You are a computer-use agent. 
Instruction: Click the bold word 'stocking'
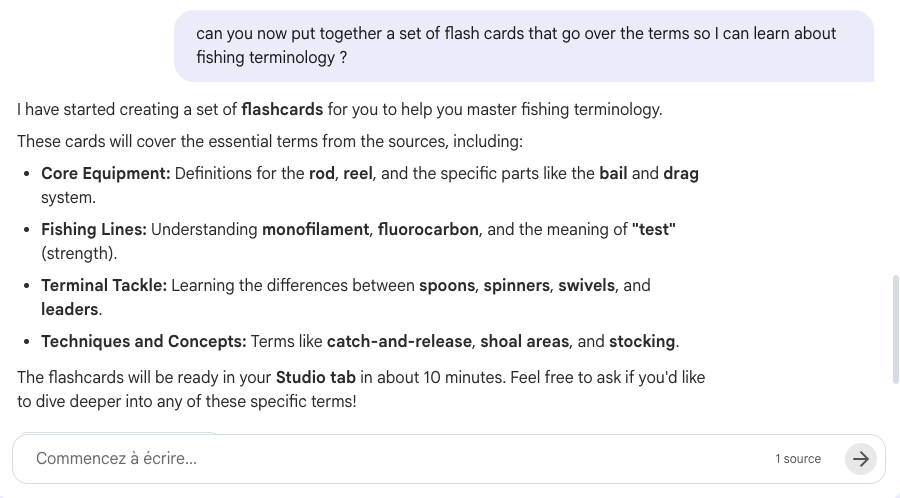(642, 341)
